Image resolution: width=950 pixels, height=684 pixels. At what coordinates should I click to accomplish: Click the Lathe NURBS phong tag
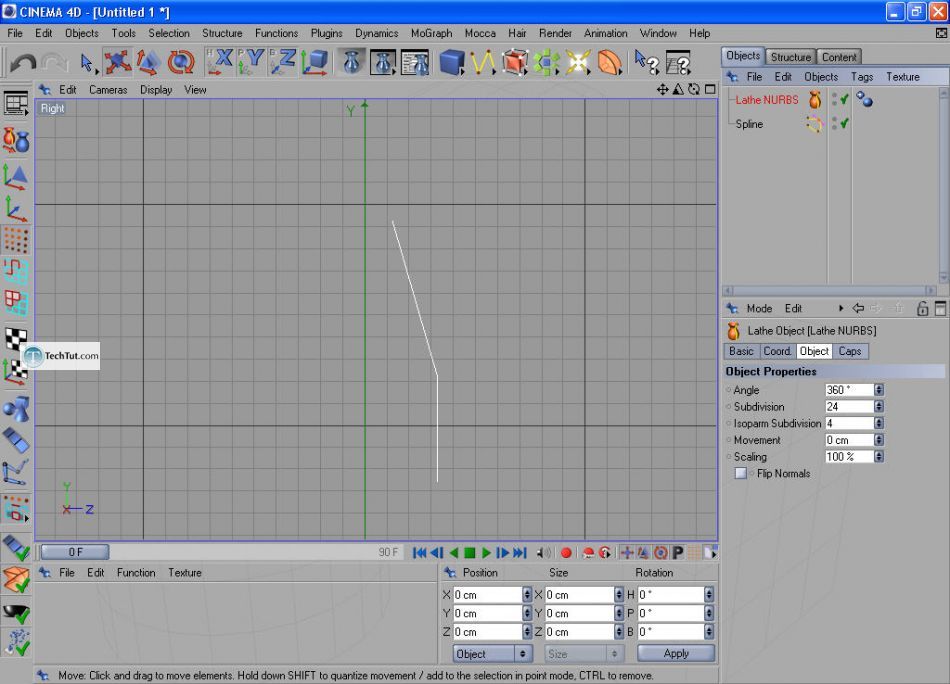865,99
